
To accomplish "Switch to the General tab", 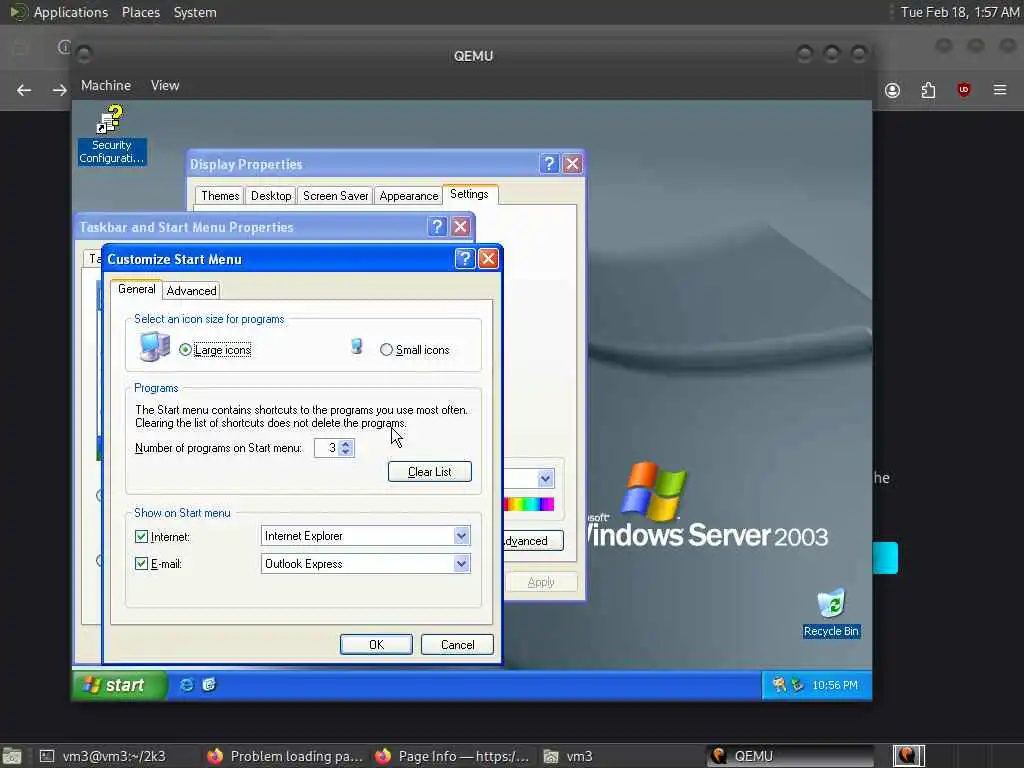I will coord(136,289).
